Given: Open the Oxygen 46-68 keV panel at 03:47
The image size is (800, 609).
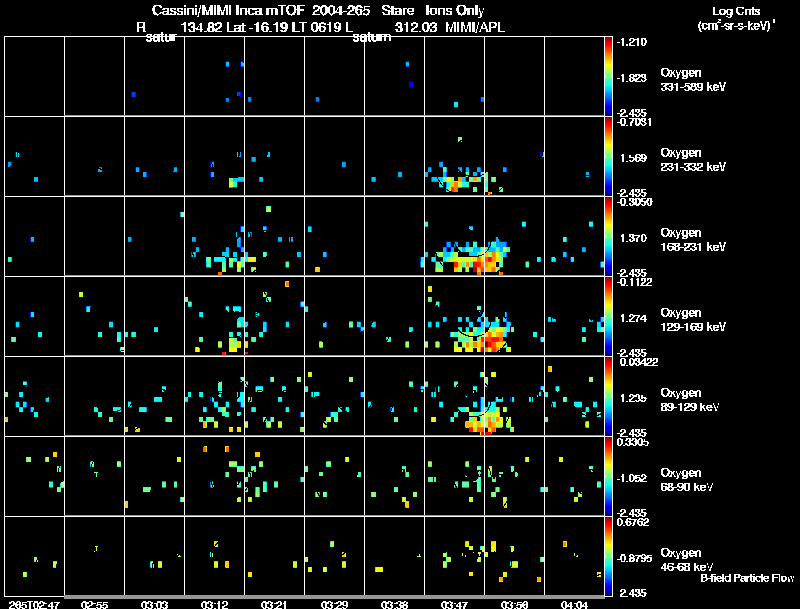Looking at the screenshot, I should pos(454,556).
